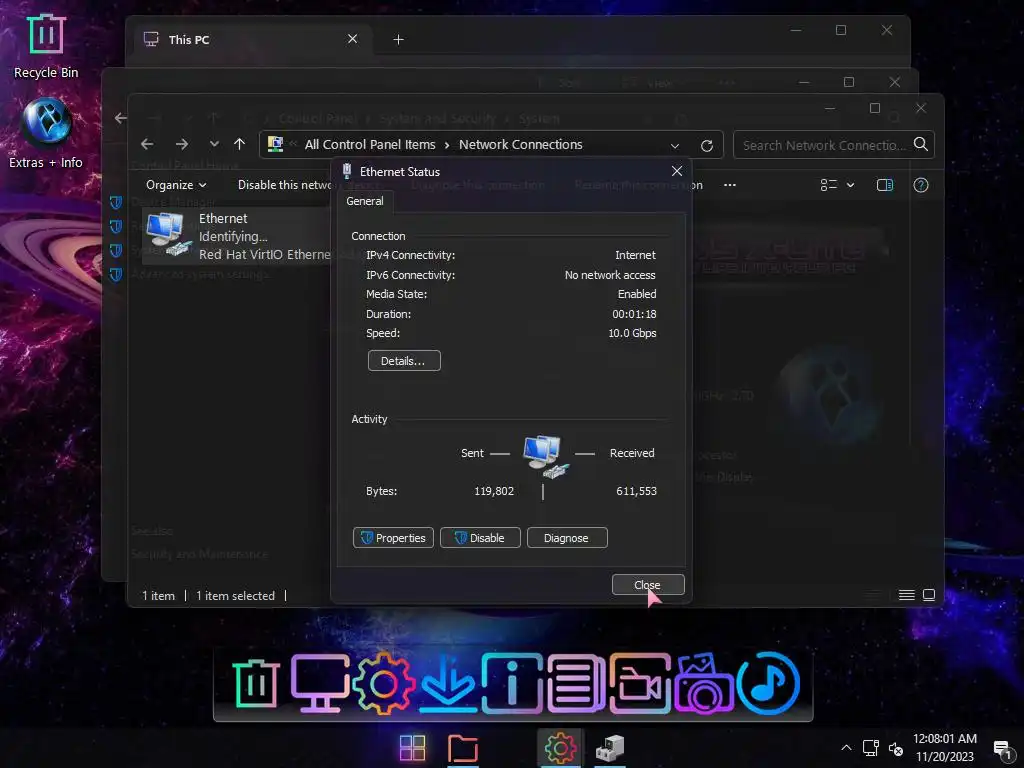Go forward in Network Connections window
The image size is (1024, 768).
tap(182, 144)
